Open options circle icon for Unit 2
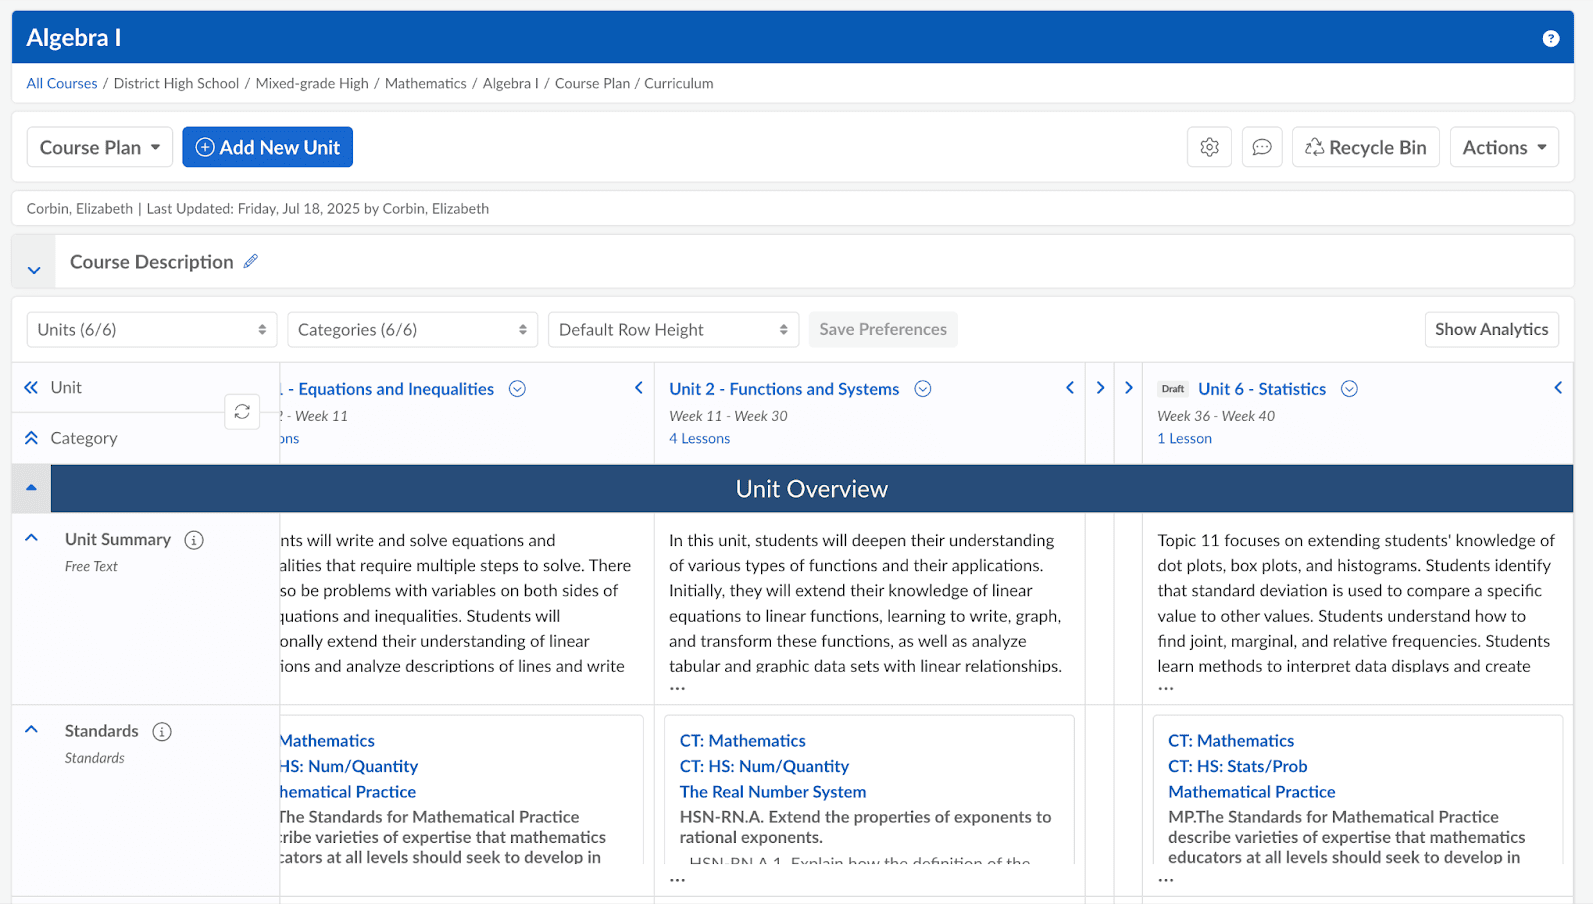The image size is (1593, 904). pyautogui.click(x=923, y=389)
